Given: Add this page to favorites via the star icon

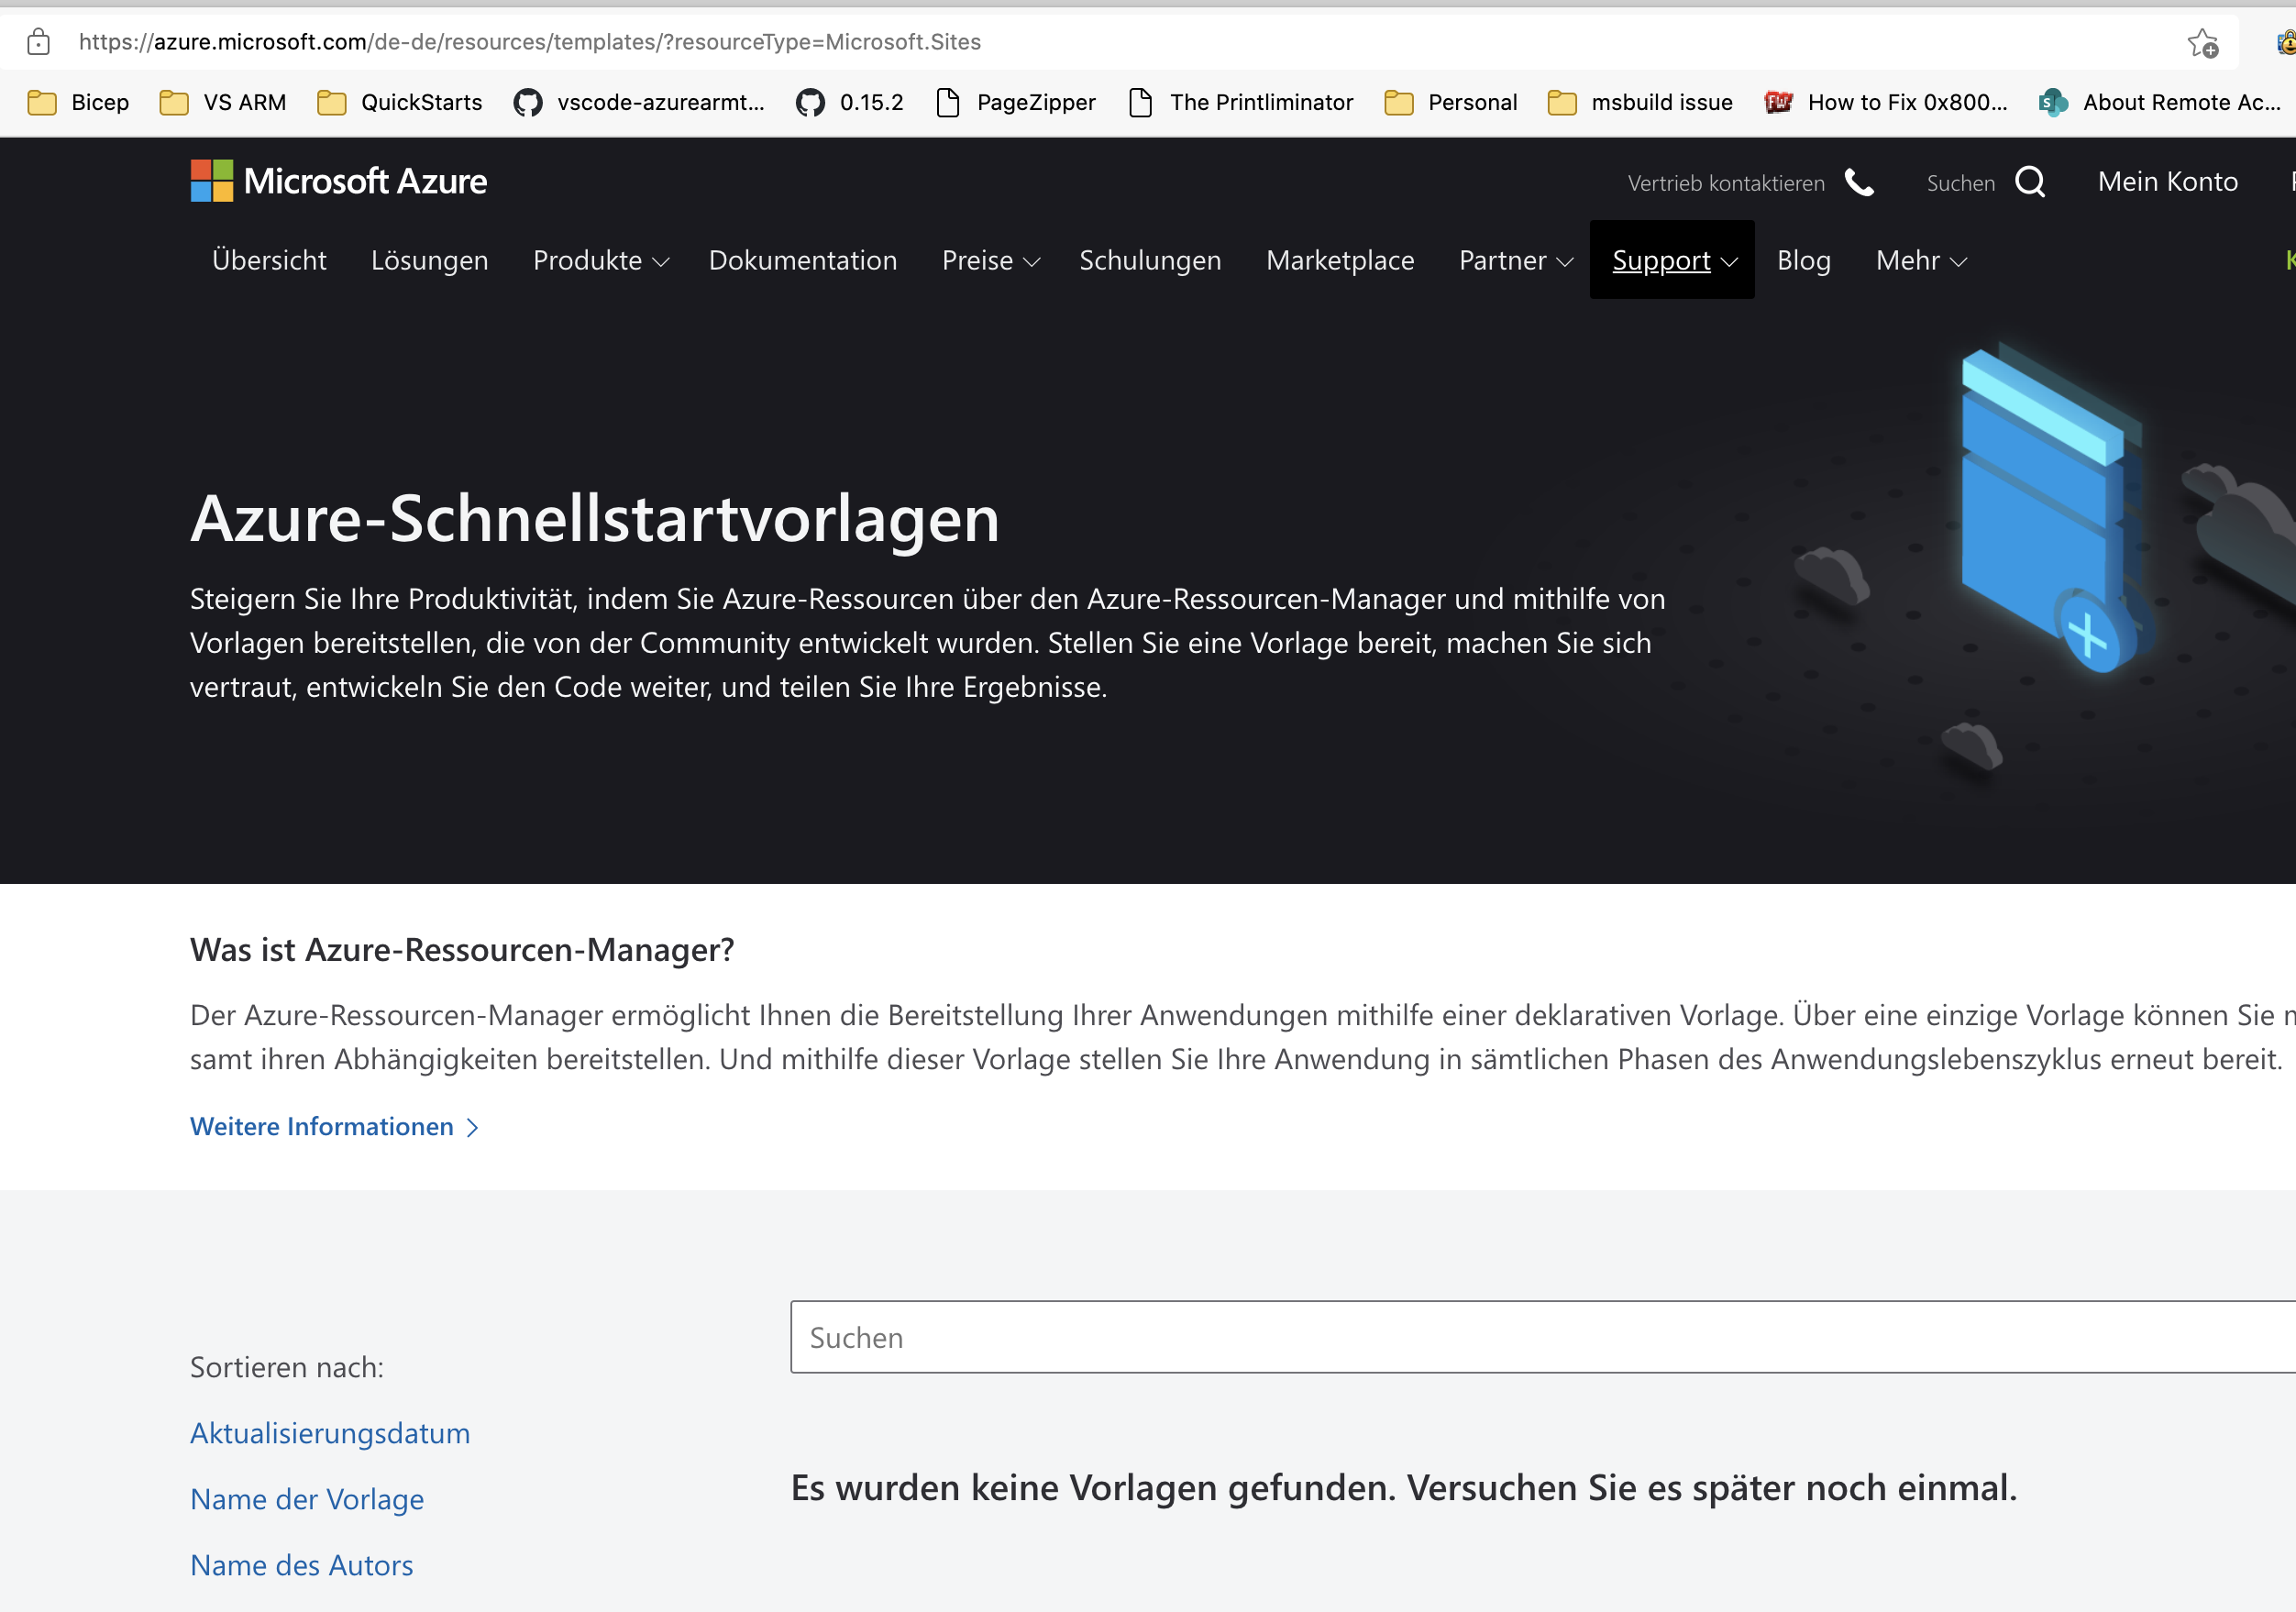Looking at the screenshot, I should (x=2203, y=43).
